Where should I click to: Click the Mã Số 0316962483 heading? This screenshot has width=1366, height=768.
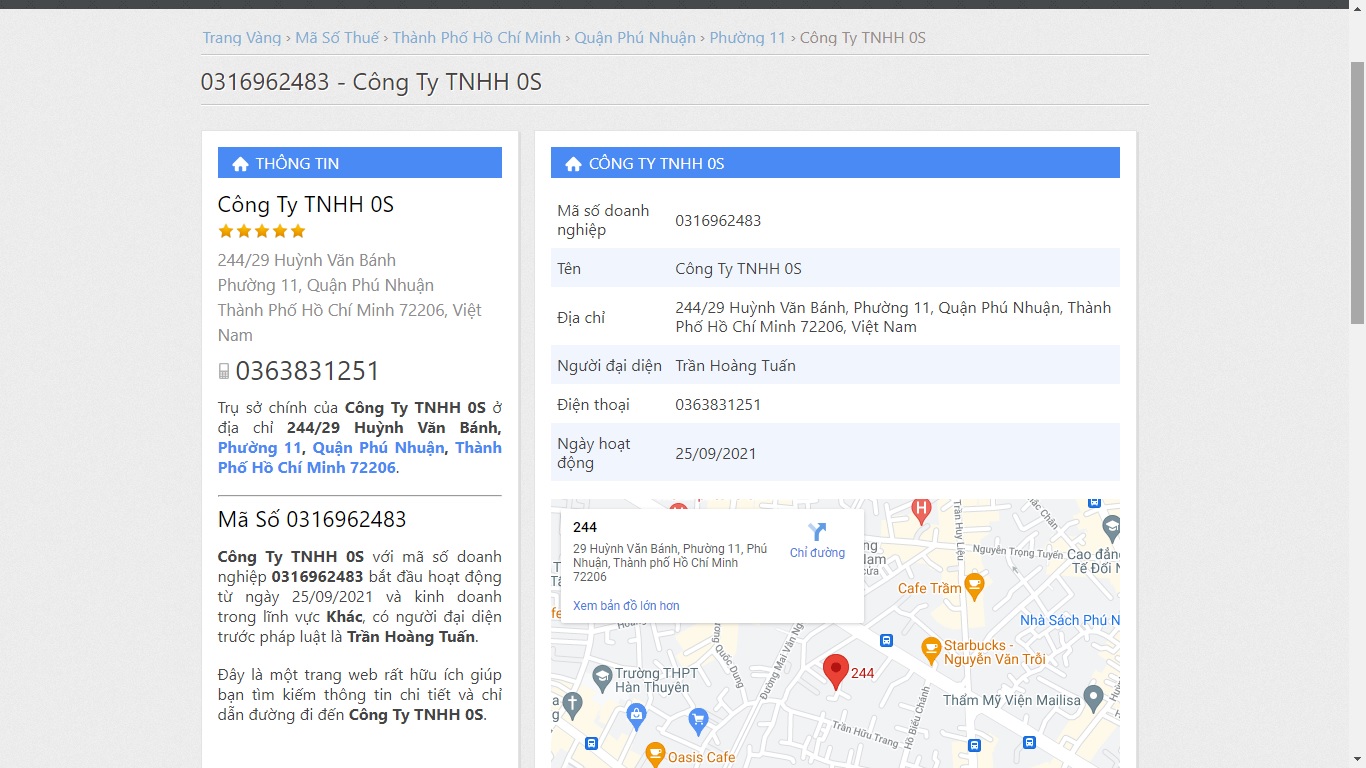click(x=312, y=520)
